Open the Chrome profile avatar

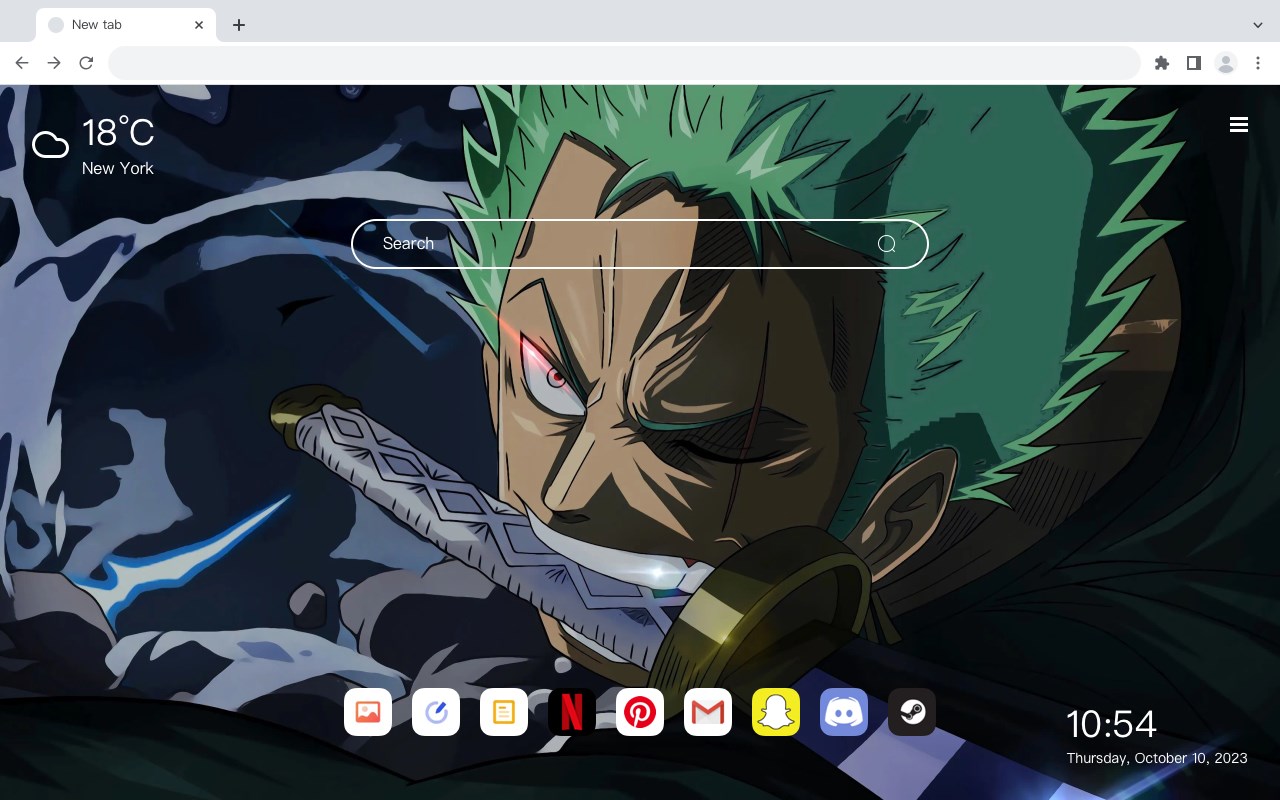coord(1226,63)
